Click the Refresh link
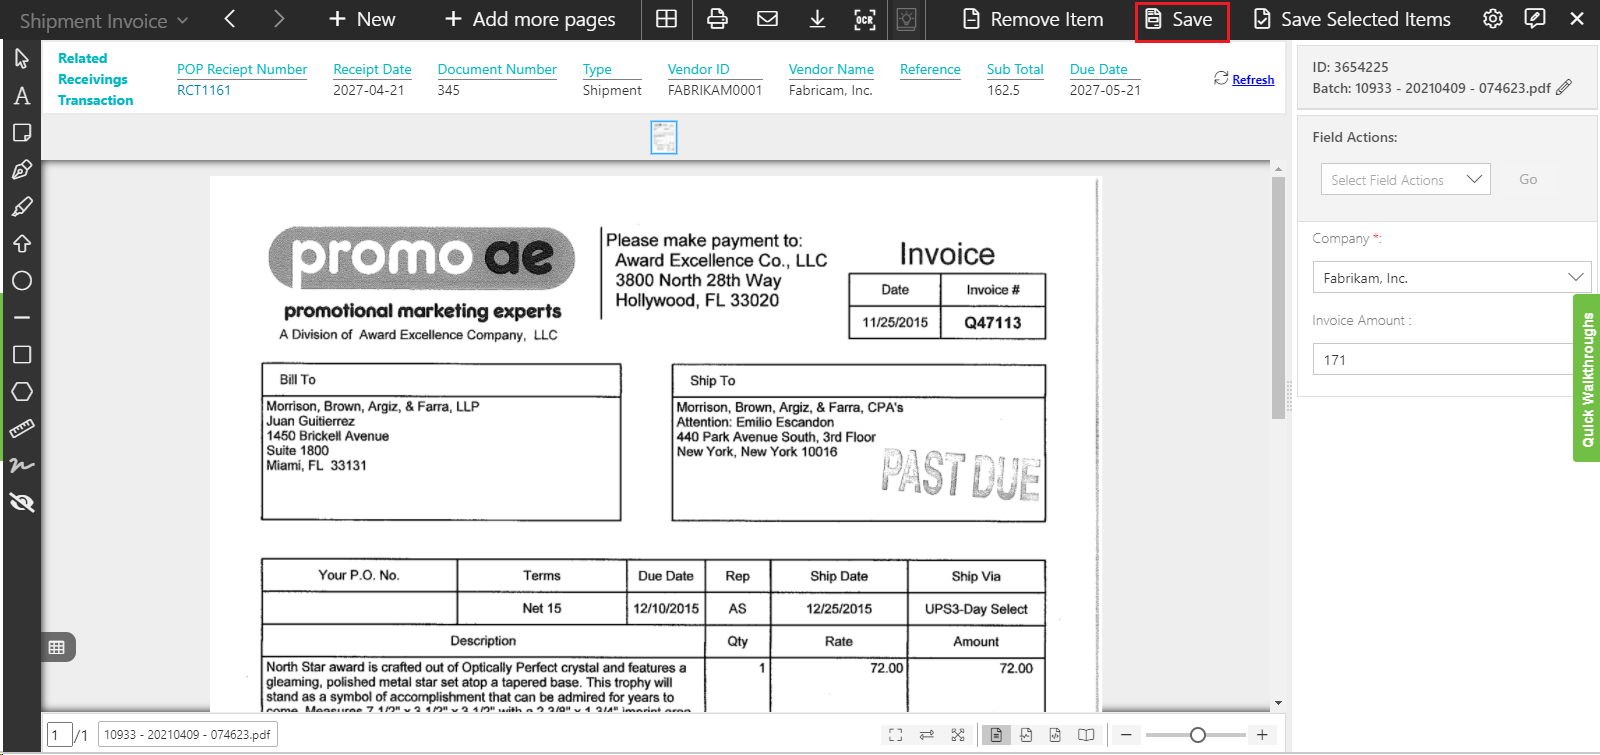The width and height of the screenshot is (1600, 755). 1252,79
